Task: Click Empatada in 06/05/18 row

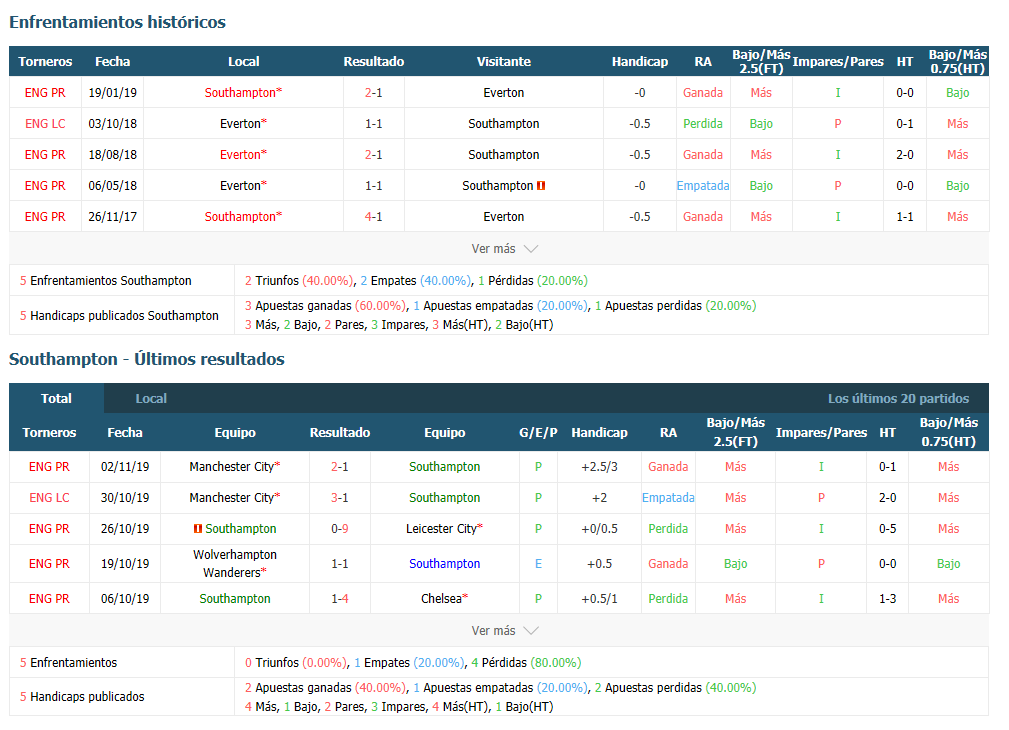Action: tap(703, 185)
